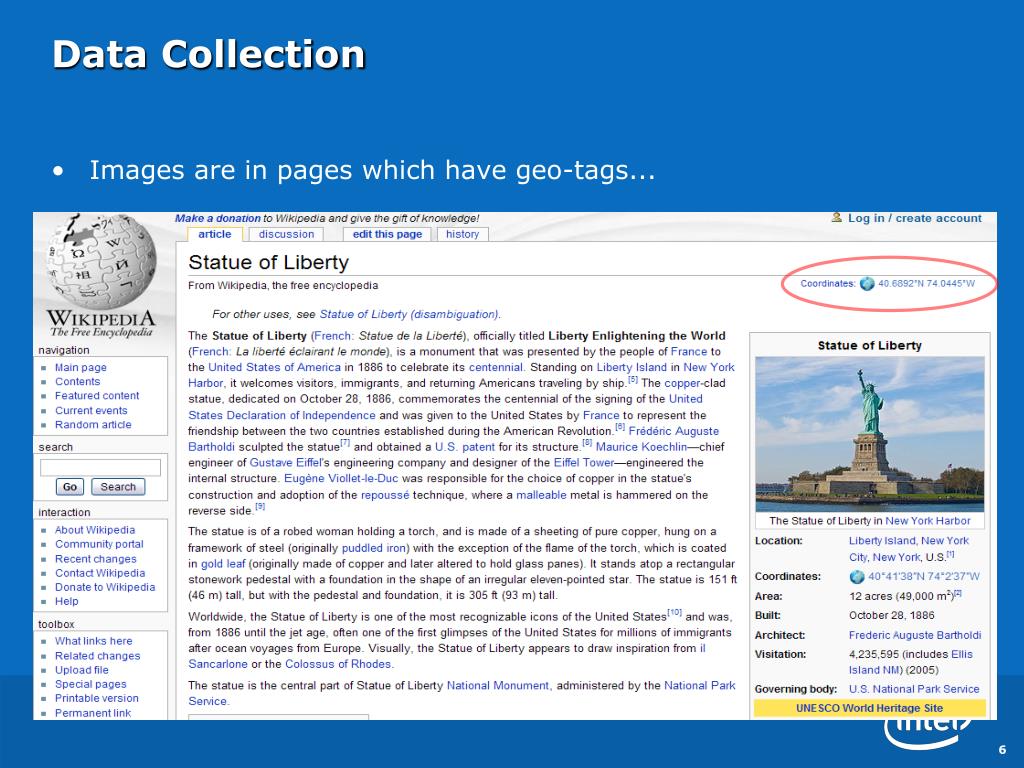Open Related changes in toolbox

click(x=97, y=656)
